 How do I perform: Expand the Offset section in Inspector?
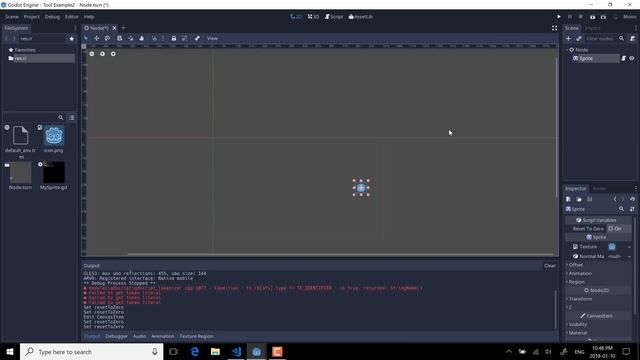tap(576, 265)
